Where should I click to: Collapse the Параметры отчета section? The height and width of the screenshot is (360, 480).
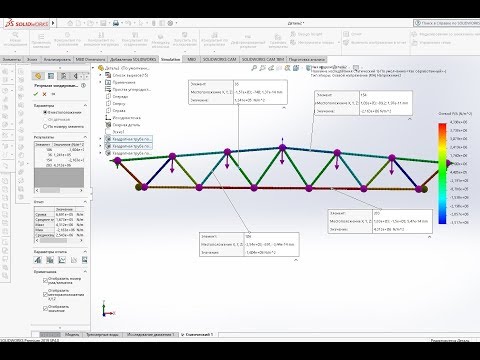point(85,252)
